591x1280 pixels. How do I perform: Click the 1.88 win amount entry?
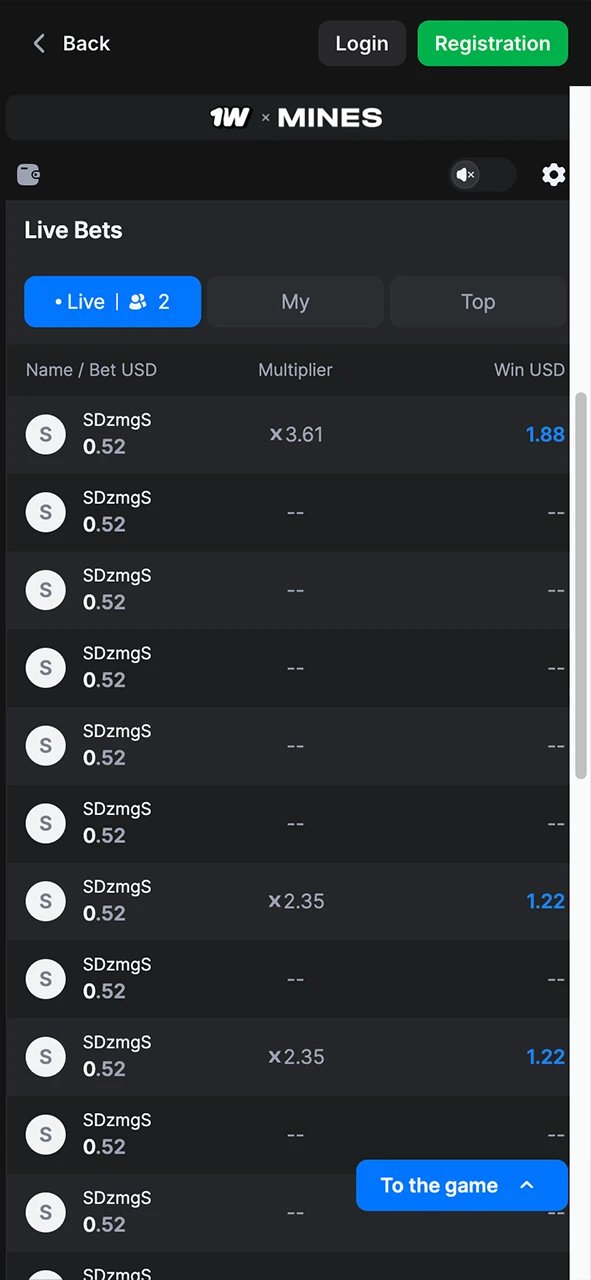(x=545, y=434)
